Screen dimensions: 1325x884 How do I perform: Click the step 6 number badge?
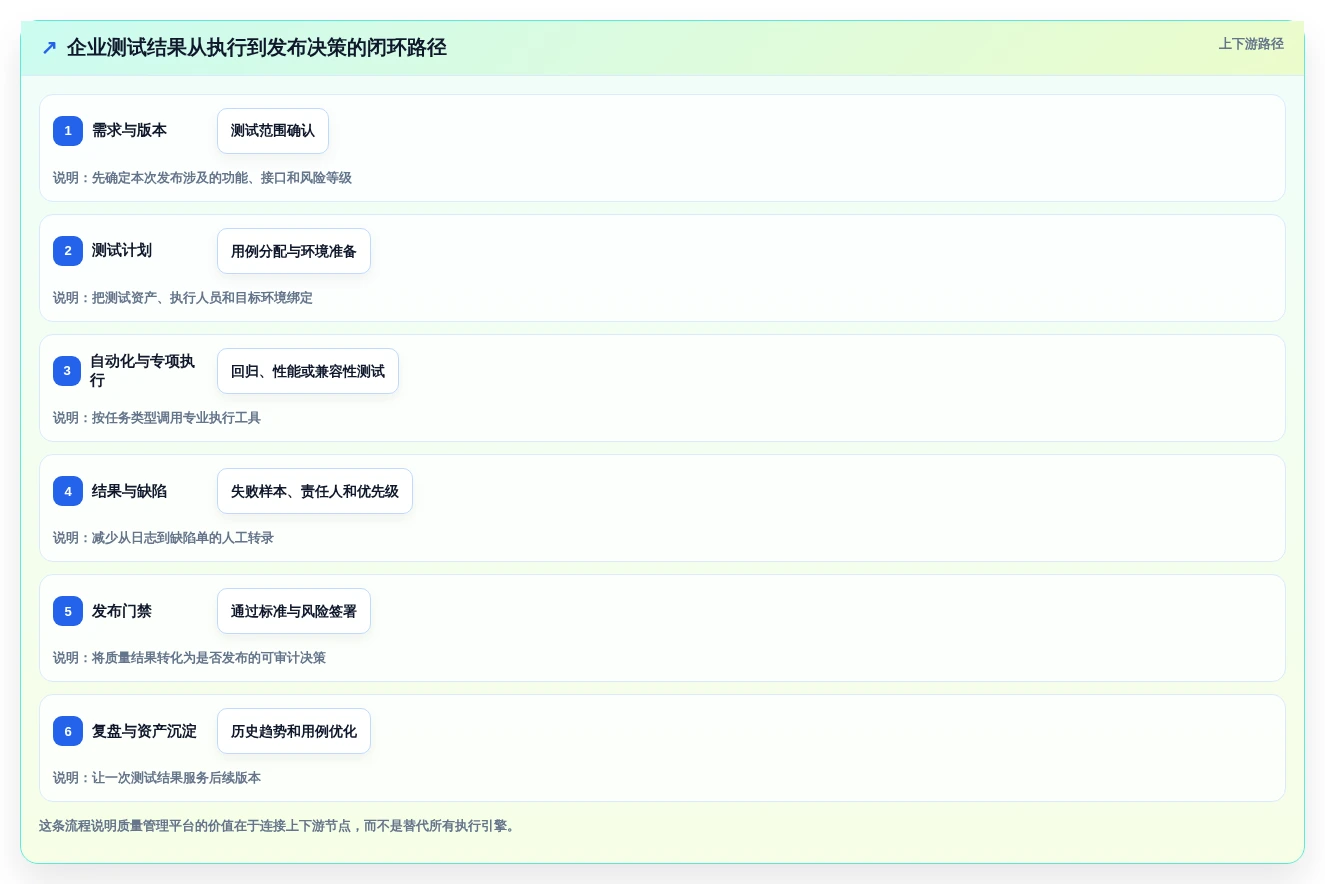(x=68, y=731)
